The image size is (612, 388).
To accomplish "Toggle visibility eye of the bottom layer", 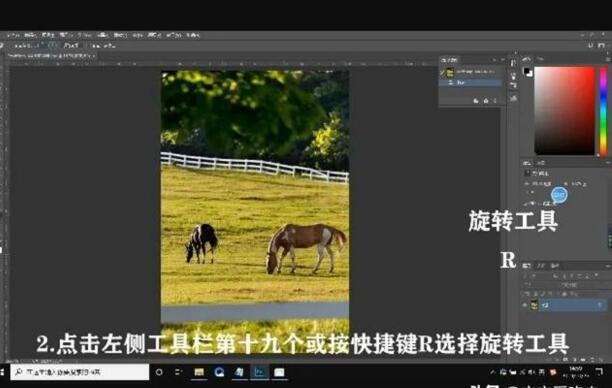I will click(x=525, y=305).
